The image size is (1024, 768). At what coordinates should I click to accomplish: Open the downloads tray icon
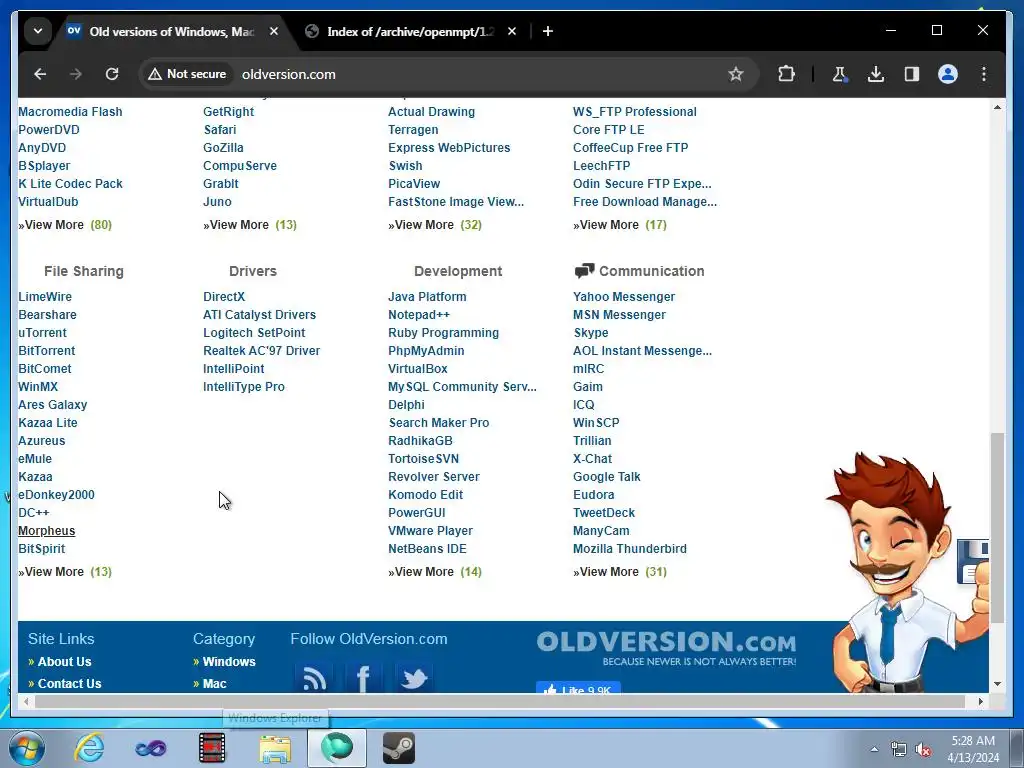pos(876,74)
